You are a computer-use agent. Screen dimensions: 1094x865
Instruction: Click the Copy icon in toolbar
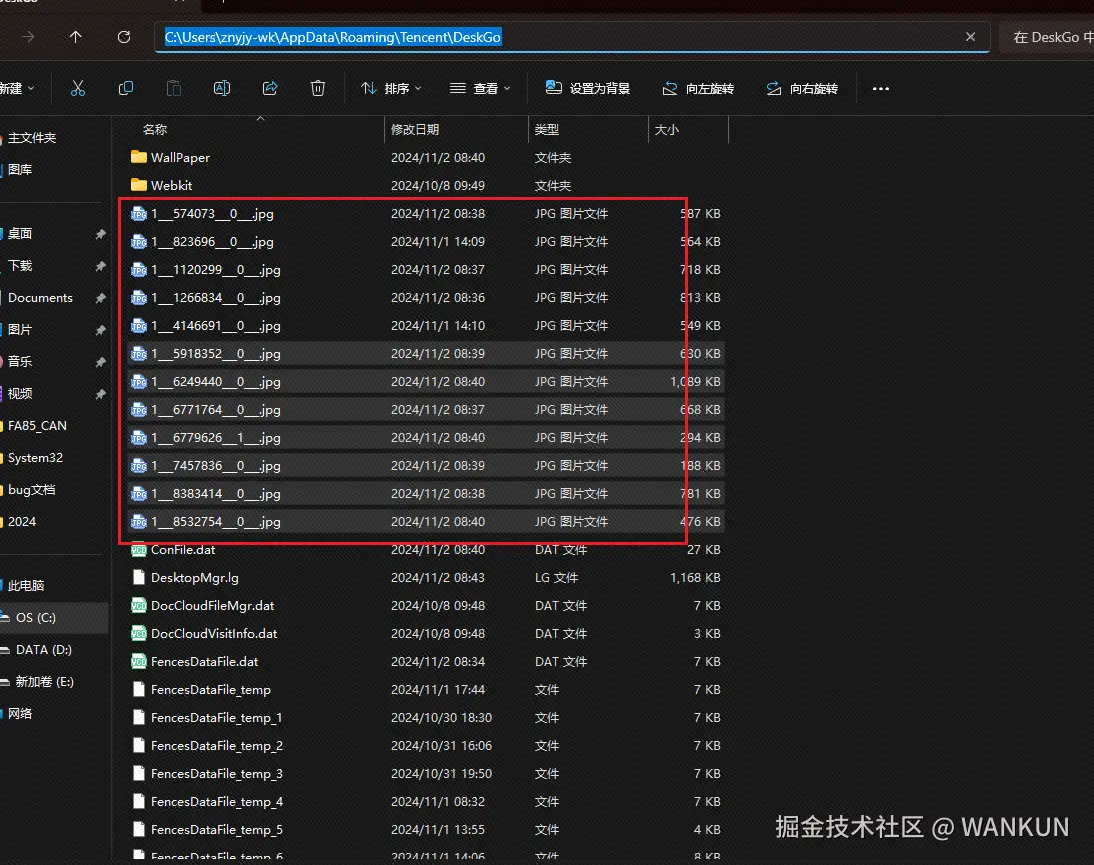126,89
